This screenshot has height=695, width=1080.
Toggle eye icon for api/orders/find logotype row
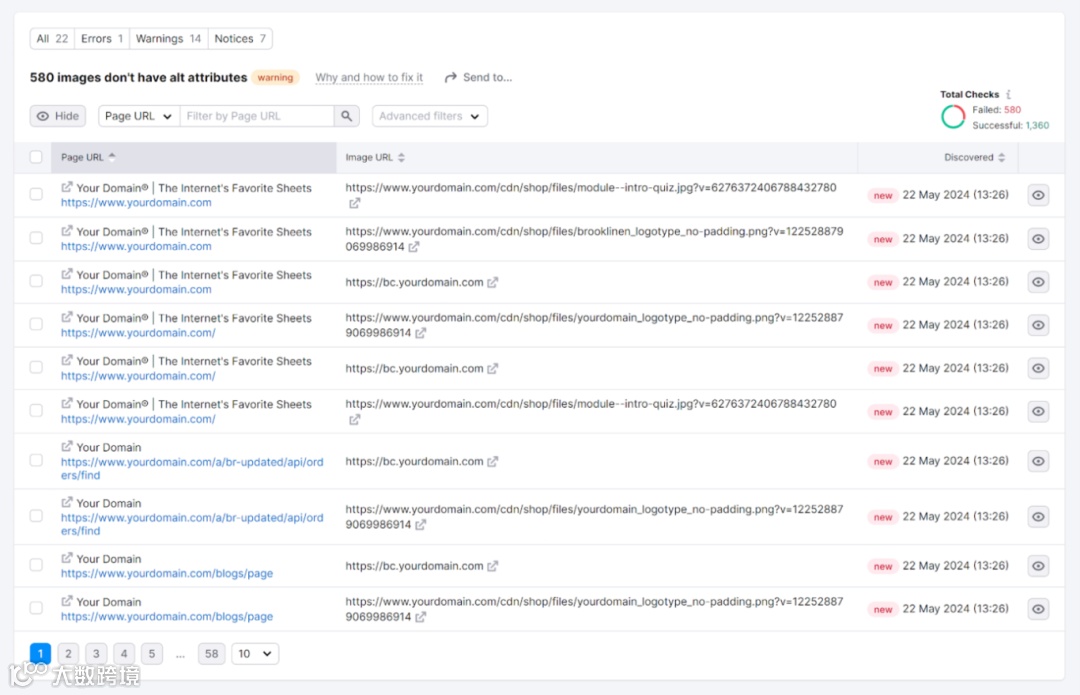coord(1038,517)
